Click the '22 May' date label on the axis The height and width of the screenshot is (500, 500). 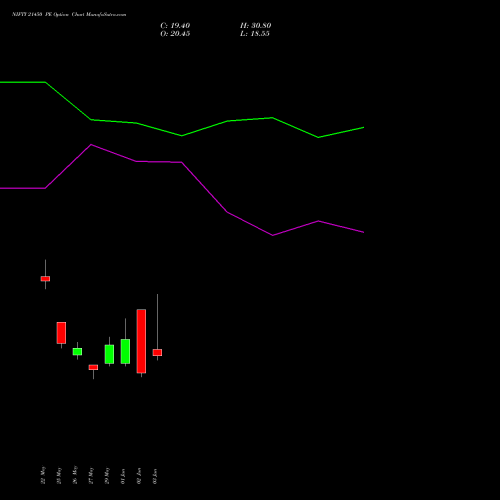43,475
